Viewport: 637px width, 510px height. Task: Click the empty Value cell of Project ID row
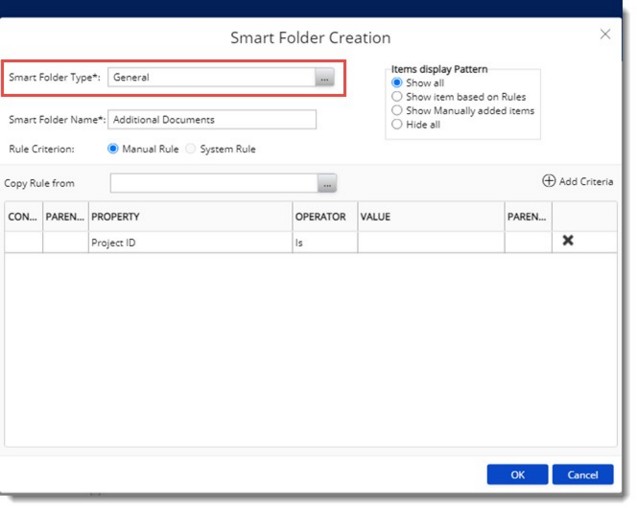point(431,243)
